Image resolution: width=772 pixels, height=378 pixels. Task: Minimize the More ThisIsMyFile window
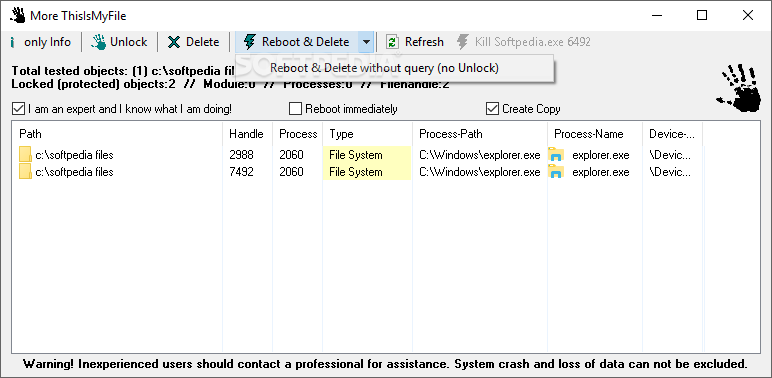click(657, 15)
